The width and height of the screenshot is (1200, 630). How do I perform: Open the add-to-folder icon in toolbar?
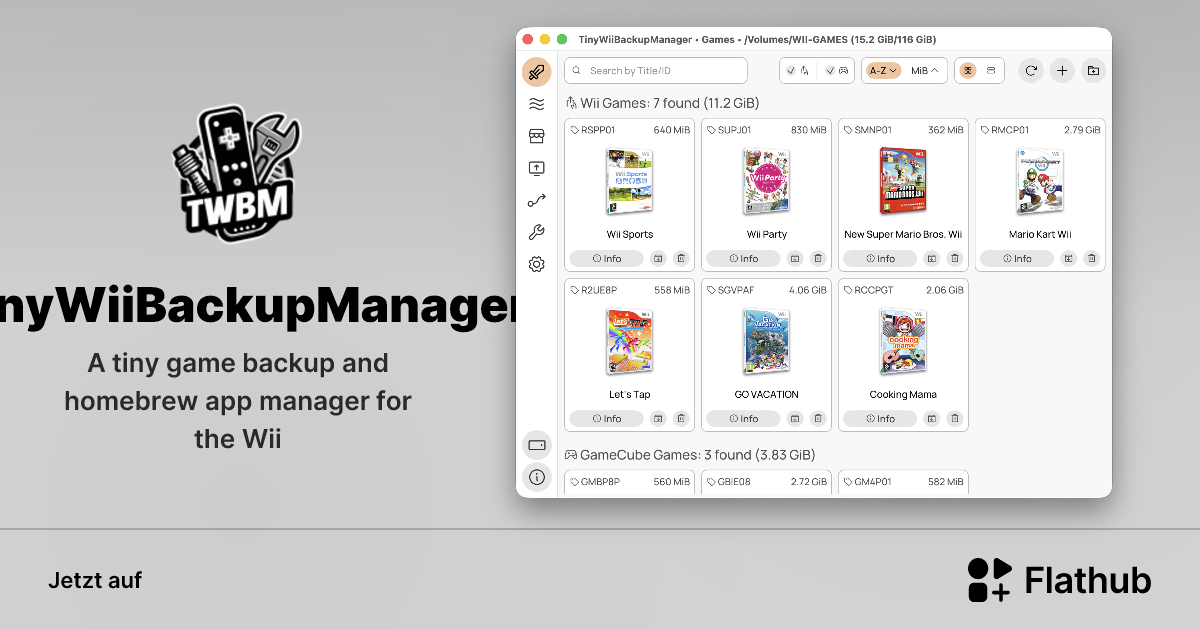point(1092,71)
